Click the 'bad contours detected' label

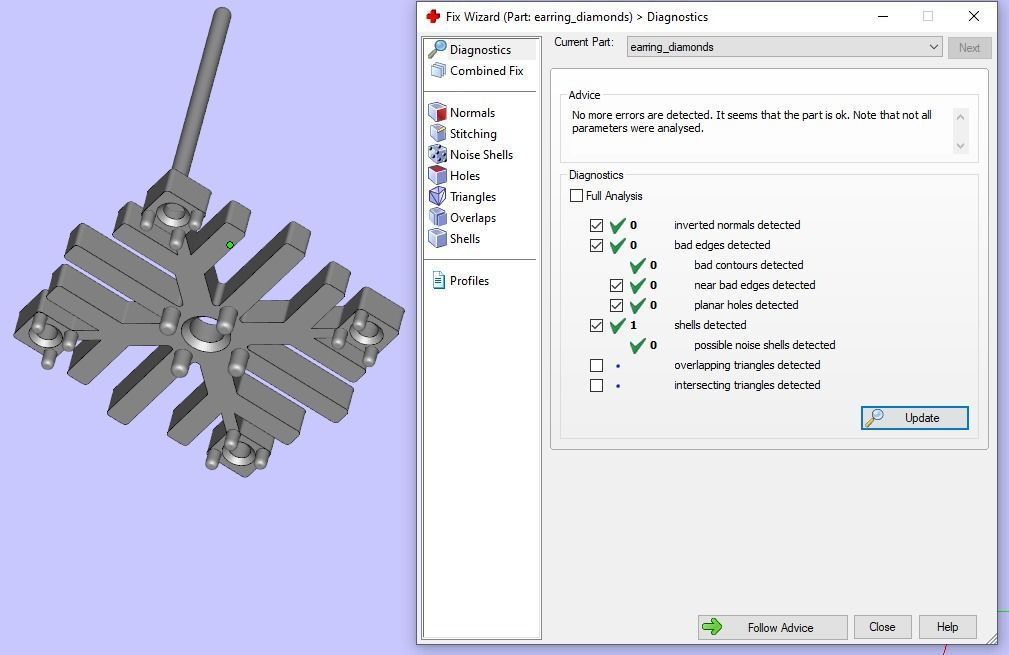click(x=748, y=265)
